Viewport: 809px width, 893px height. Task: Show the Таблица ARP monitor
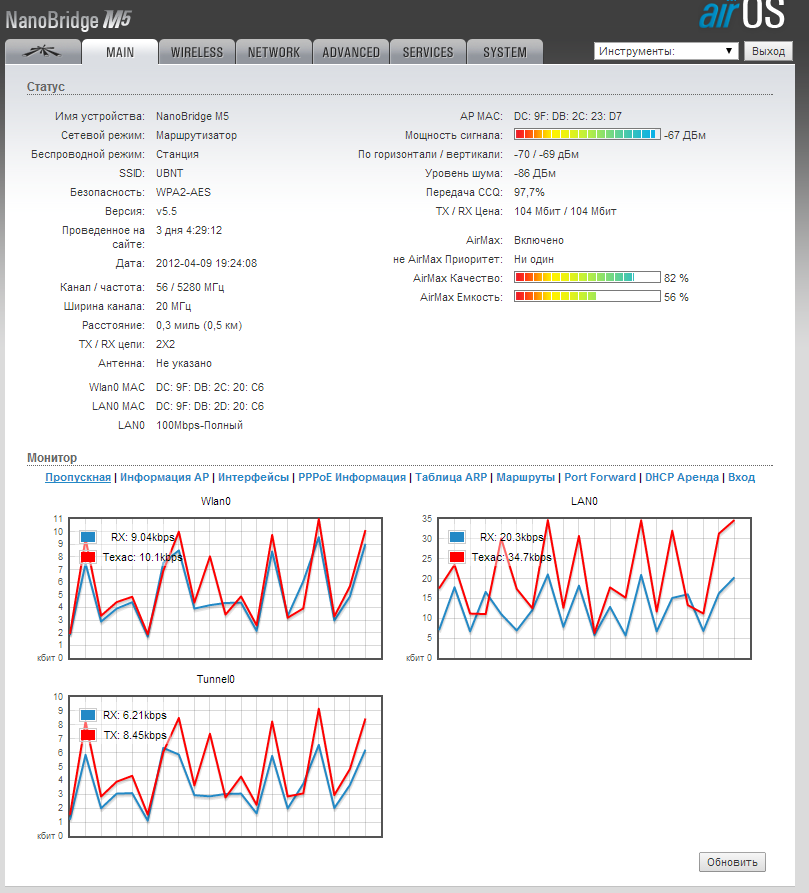pyautogui.click(x=451, y=478)
